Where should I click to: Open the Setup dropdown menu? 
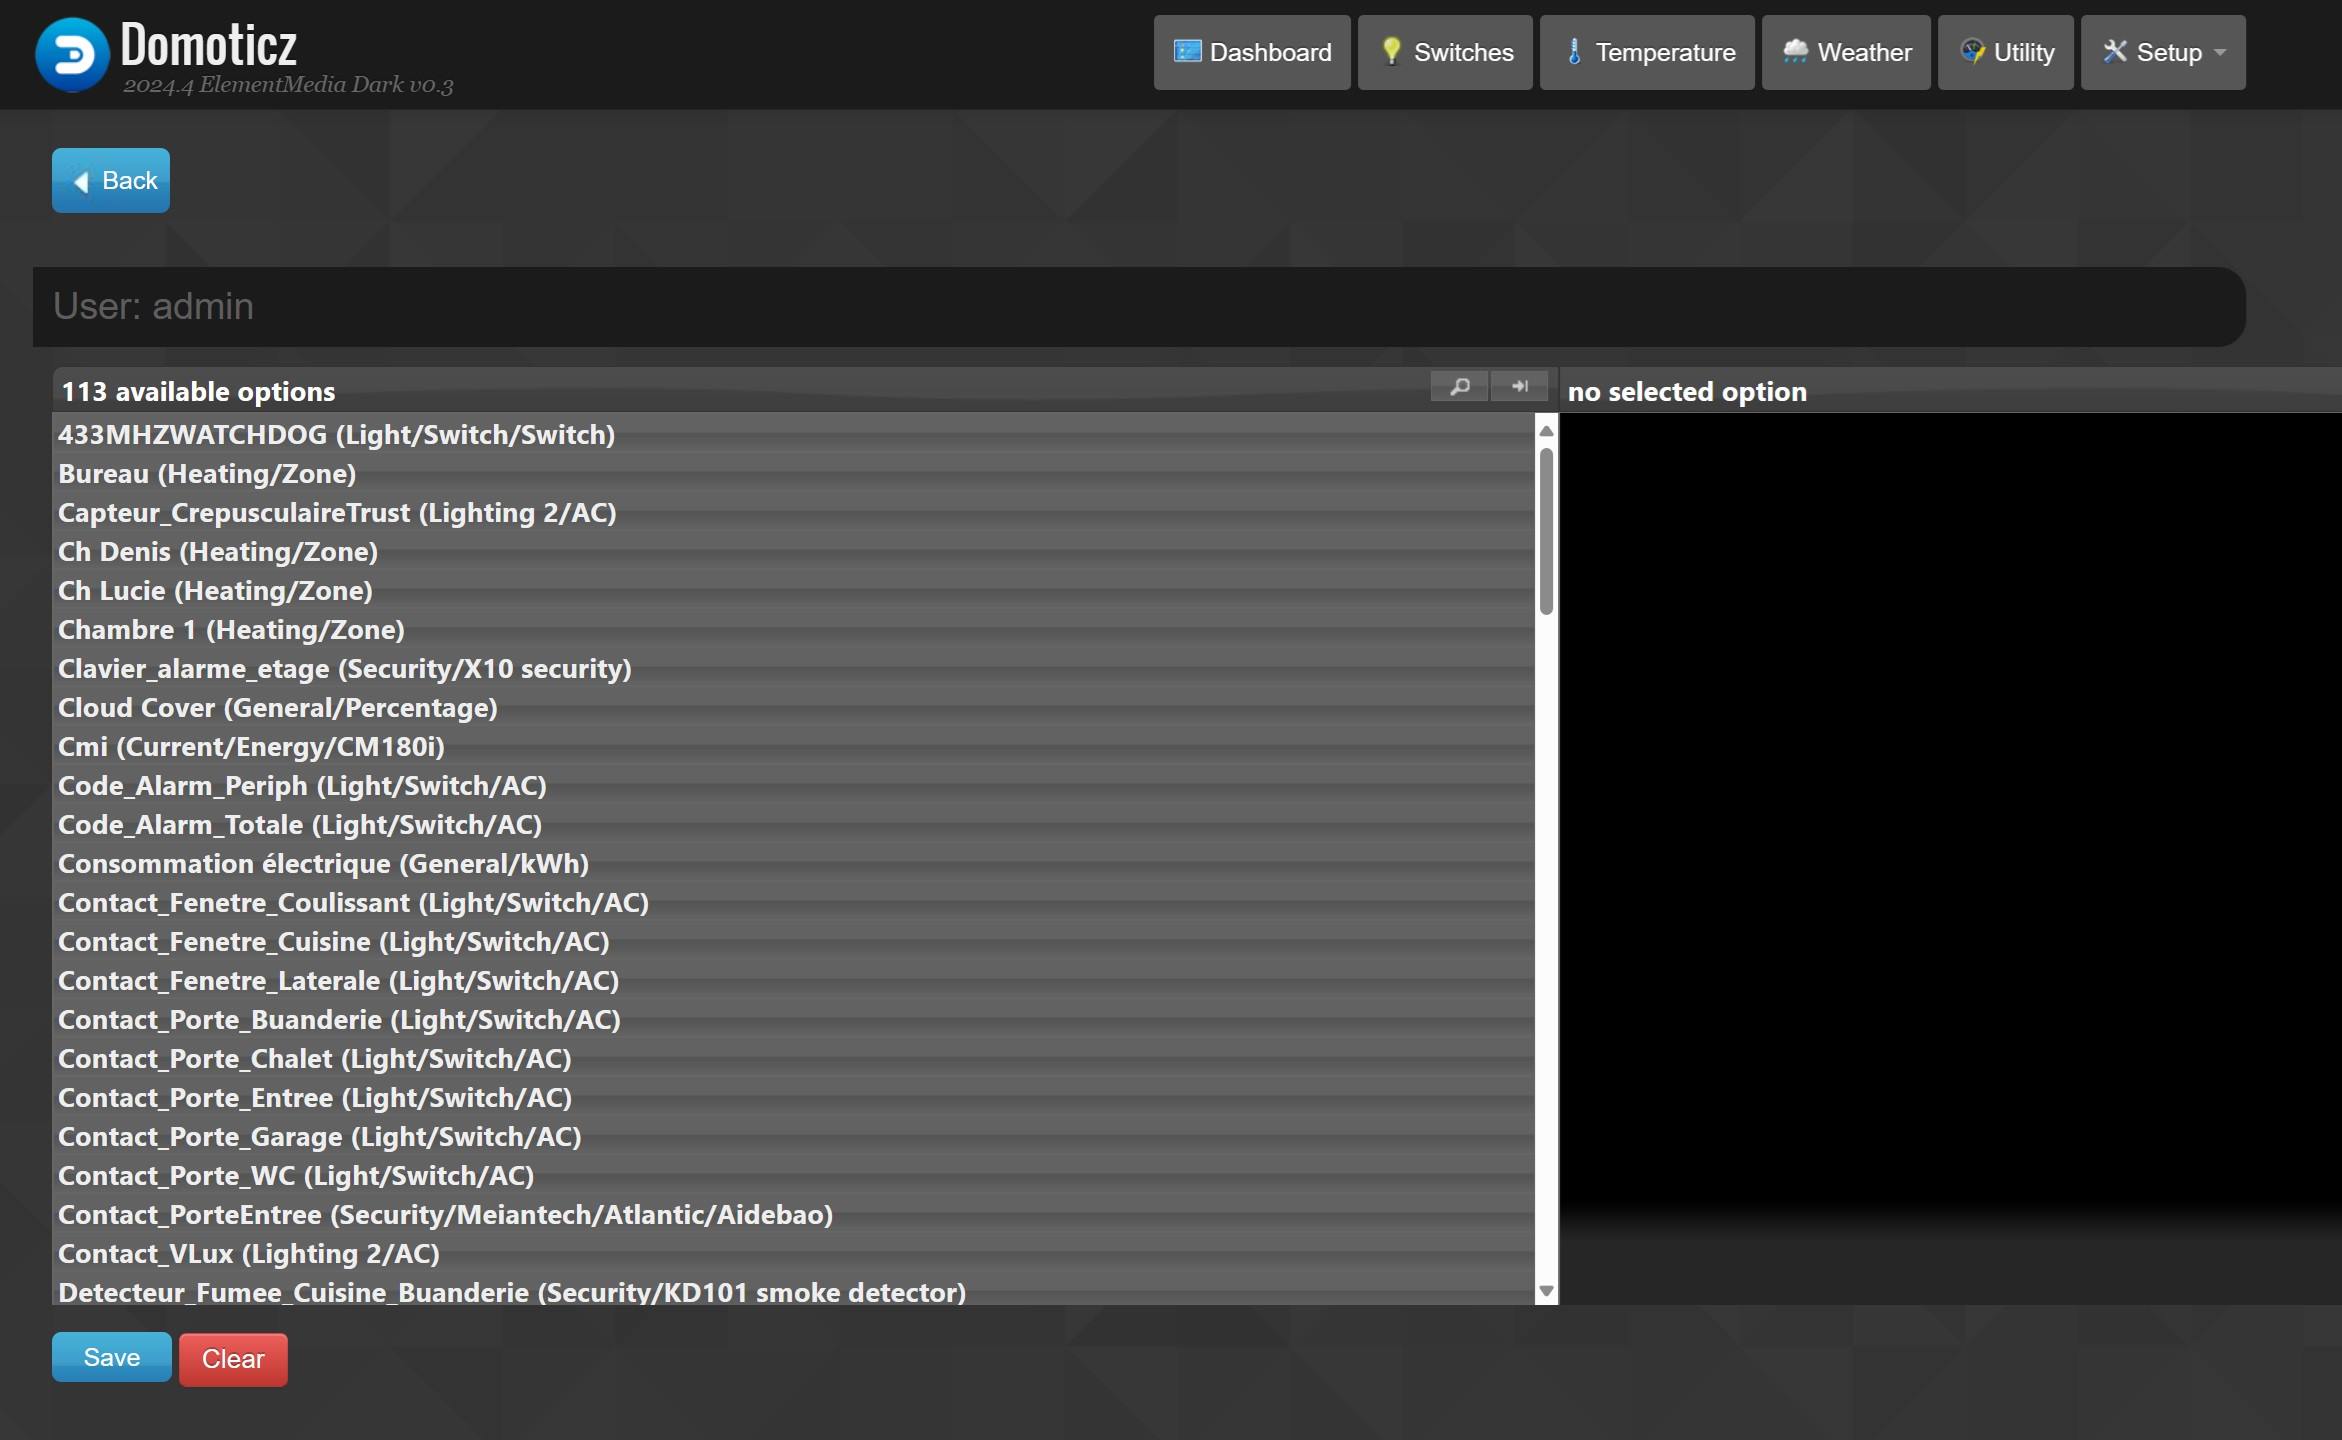(2163, 50)
